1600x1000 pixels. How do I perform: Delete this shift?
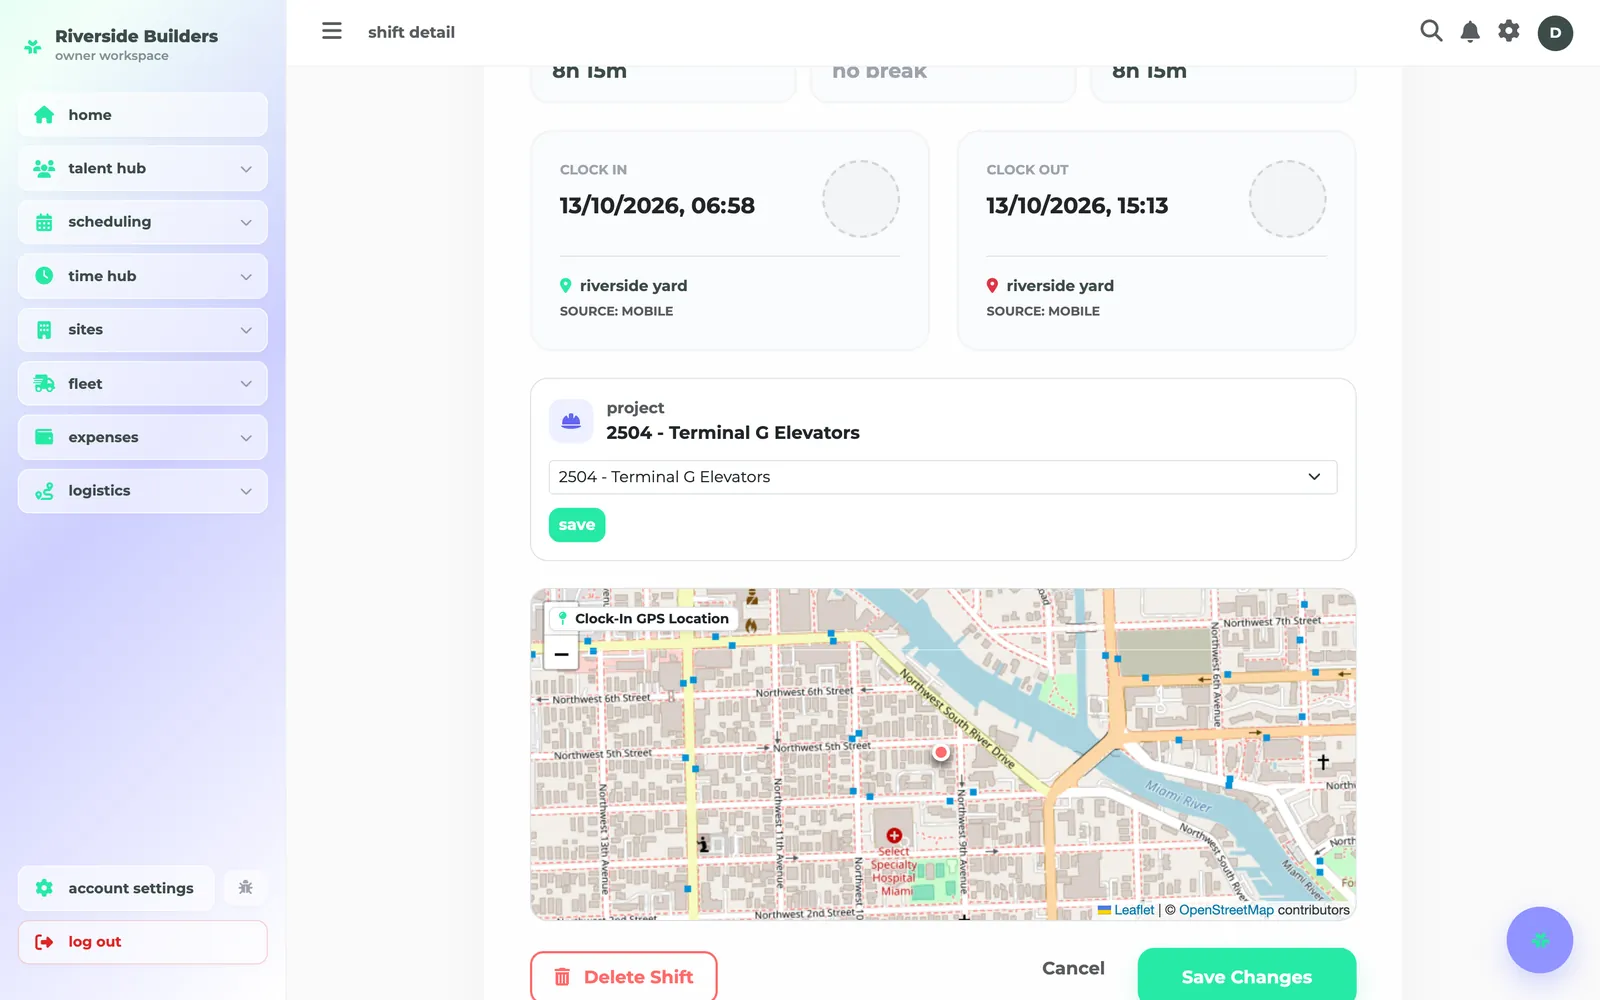tap(624, 976)
